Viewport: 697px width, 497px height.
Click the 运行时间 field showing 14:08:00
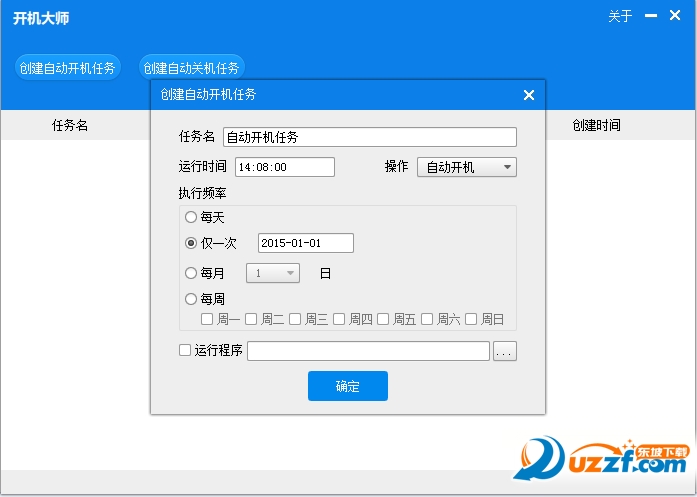pos(285,167)
